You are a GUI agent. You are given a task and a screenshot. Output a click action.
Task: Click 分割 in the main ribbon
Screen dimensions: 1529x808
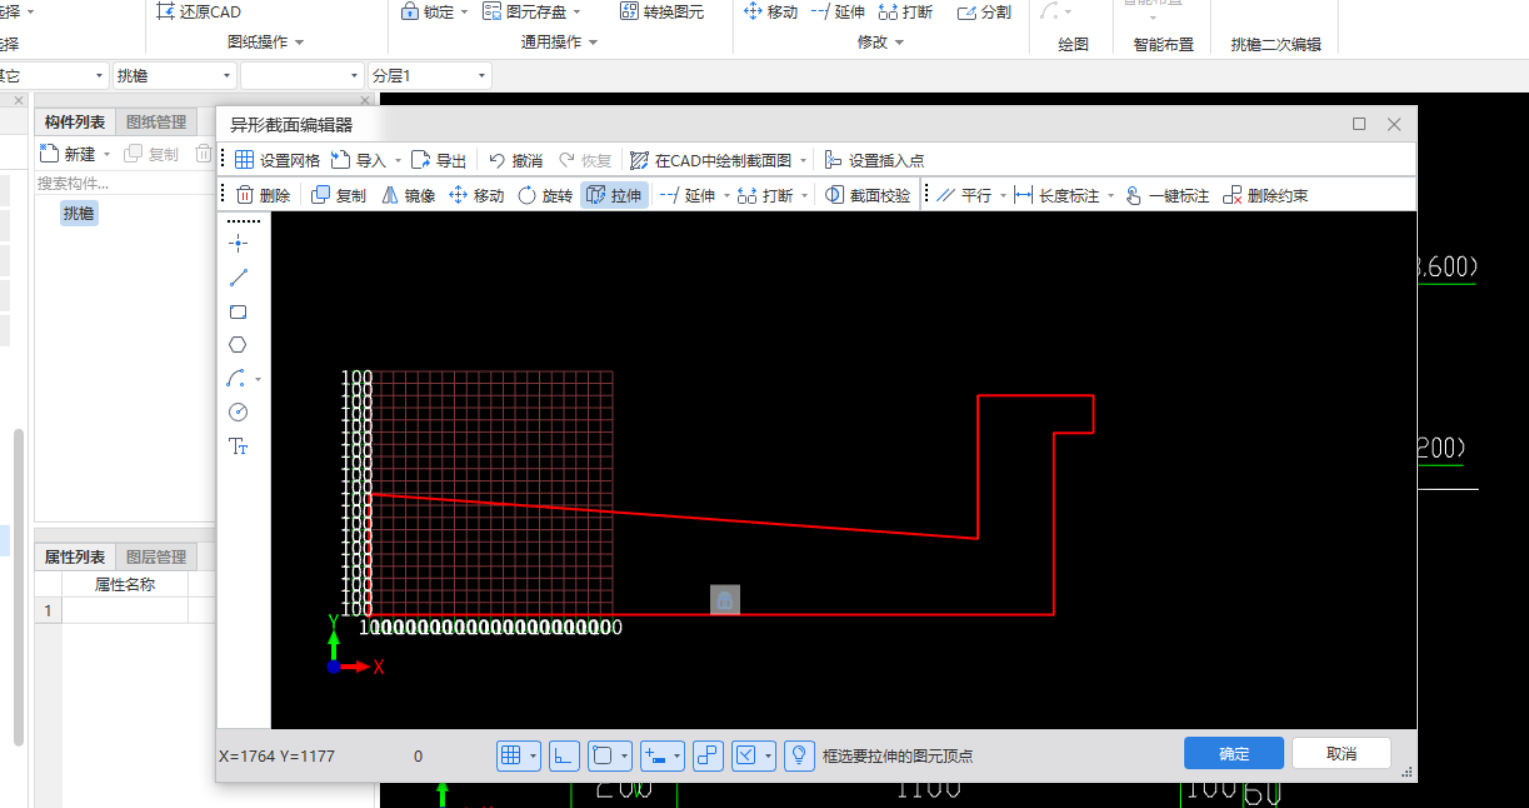click(984, 12)
